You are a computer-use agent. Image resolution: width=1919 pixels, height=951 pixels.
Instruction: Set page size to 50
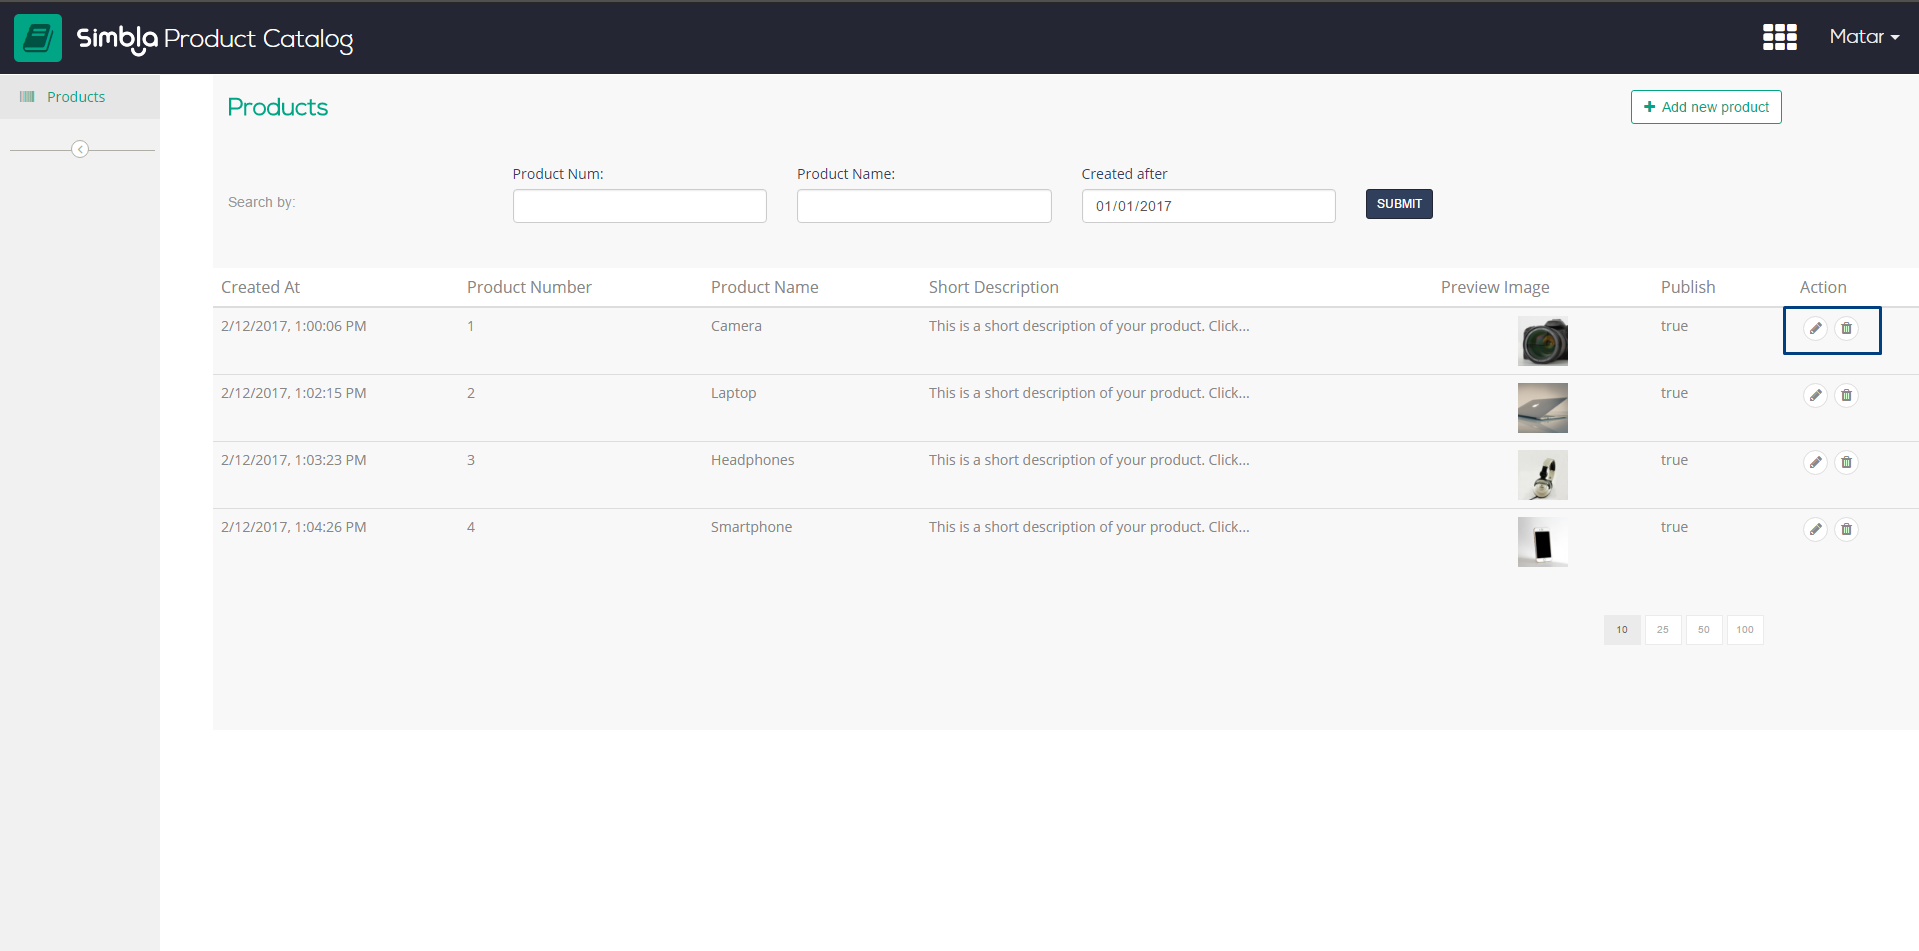[1704, 630]
